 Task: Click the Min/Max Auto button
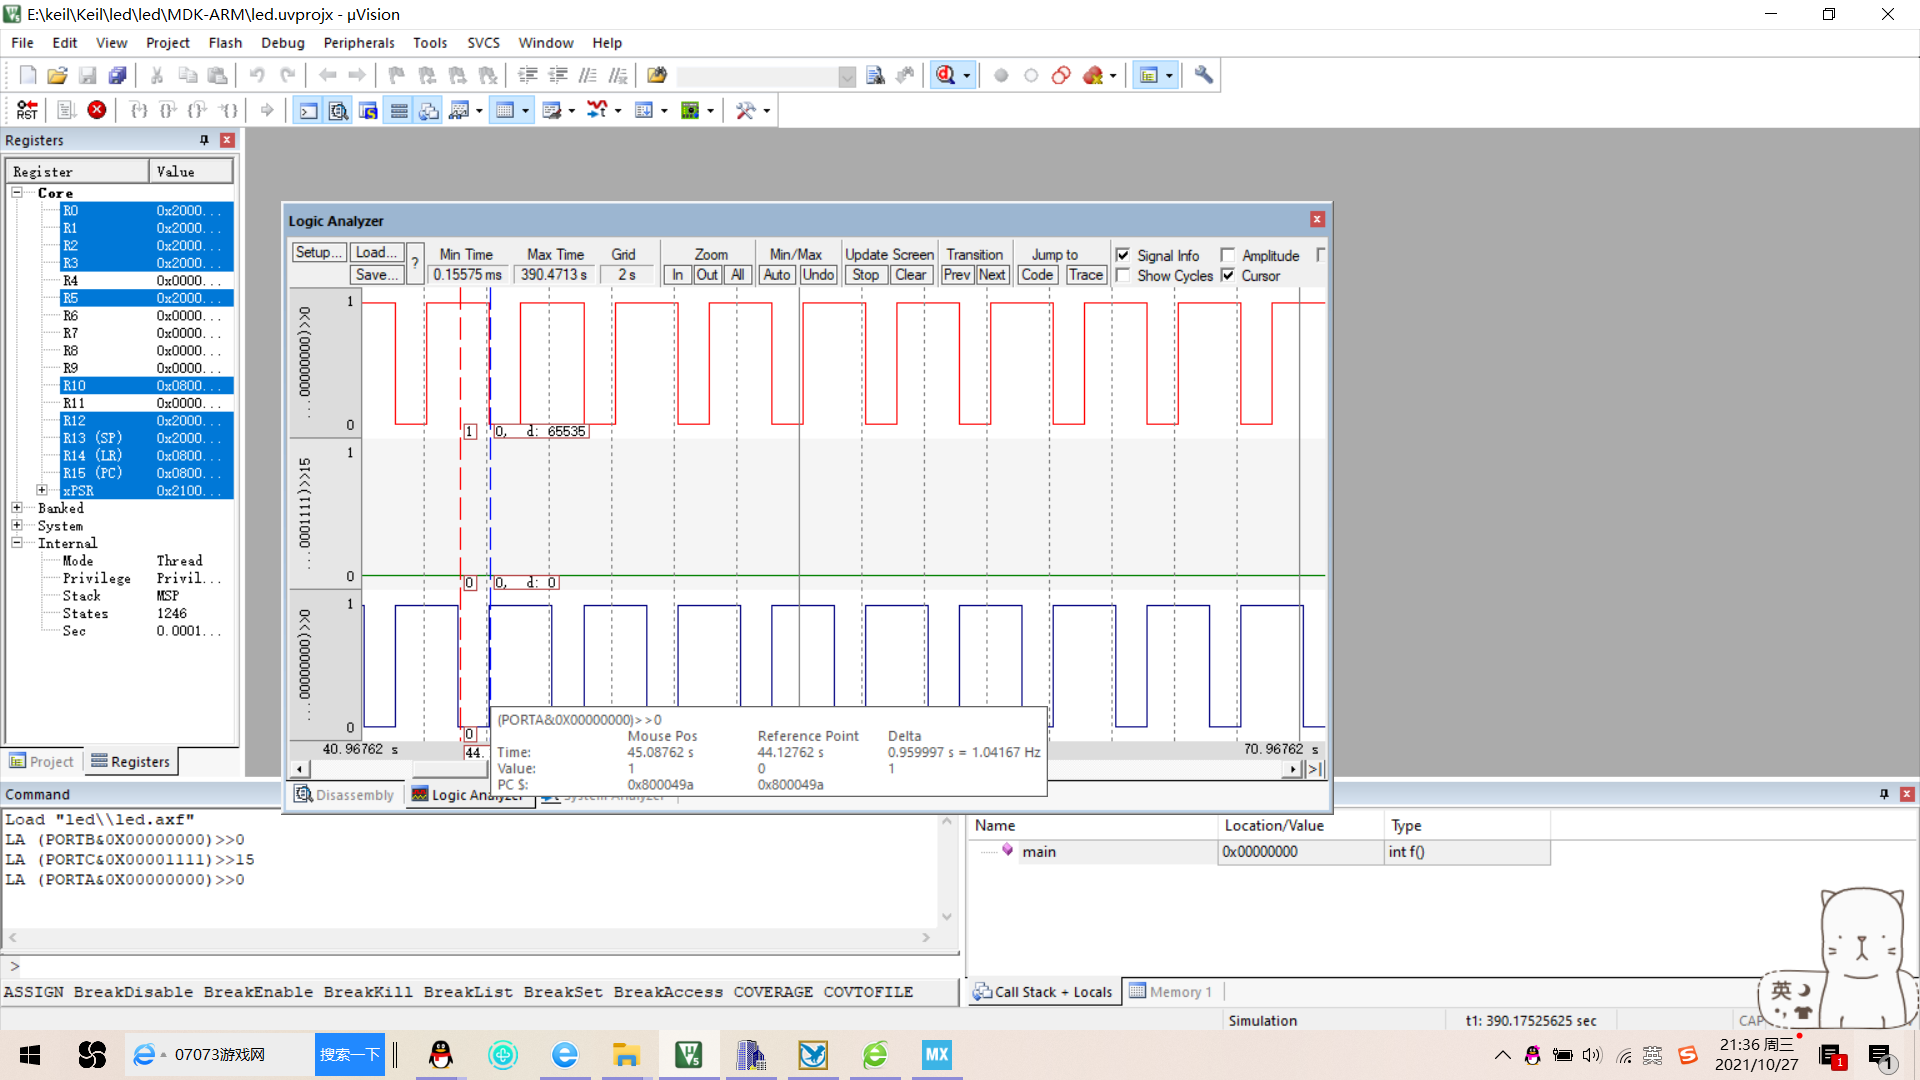777,275
